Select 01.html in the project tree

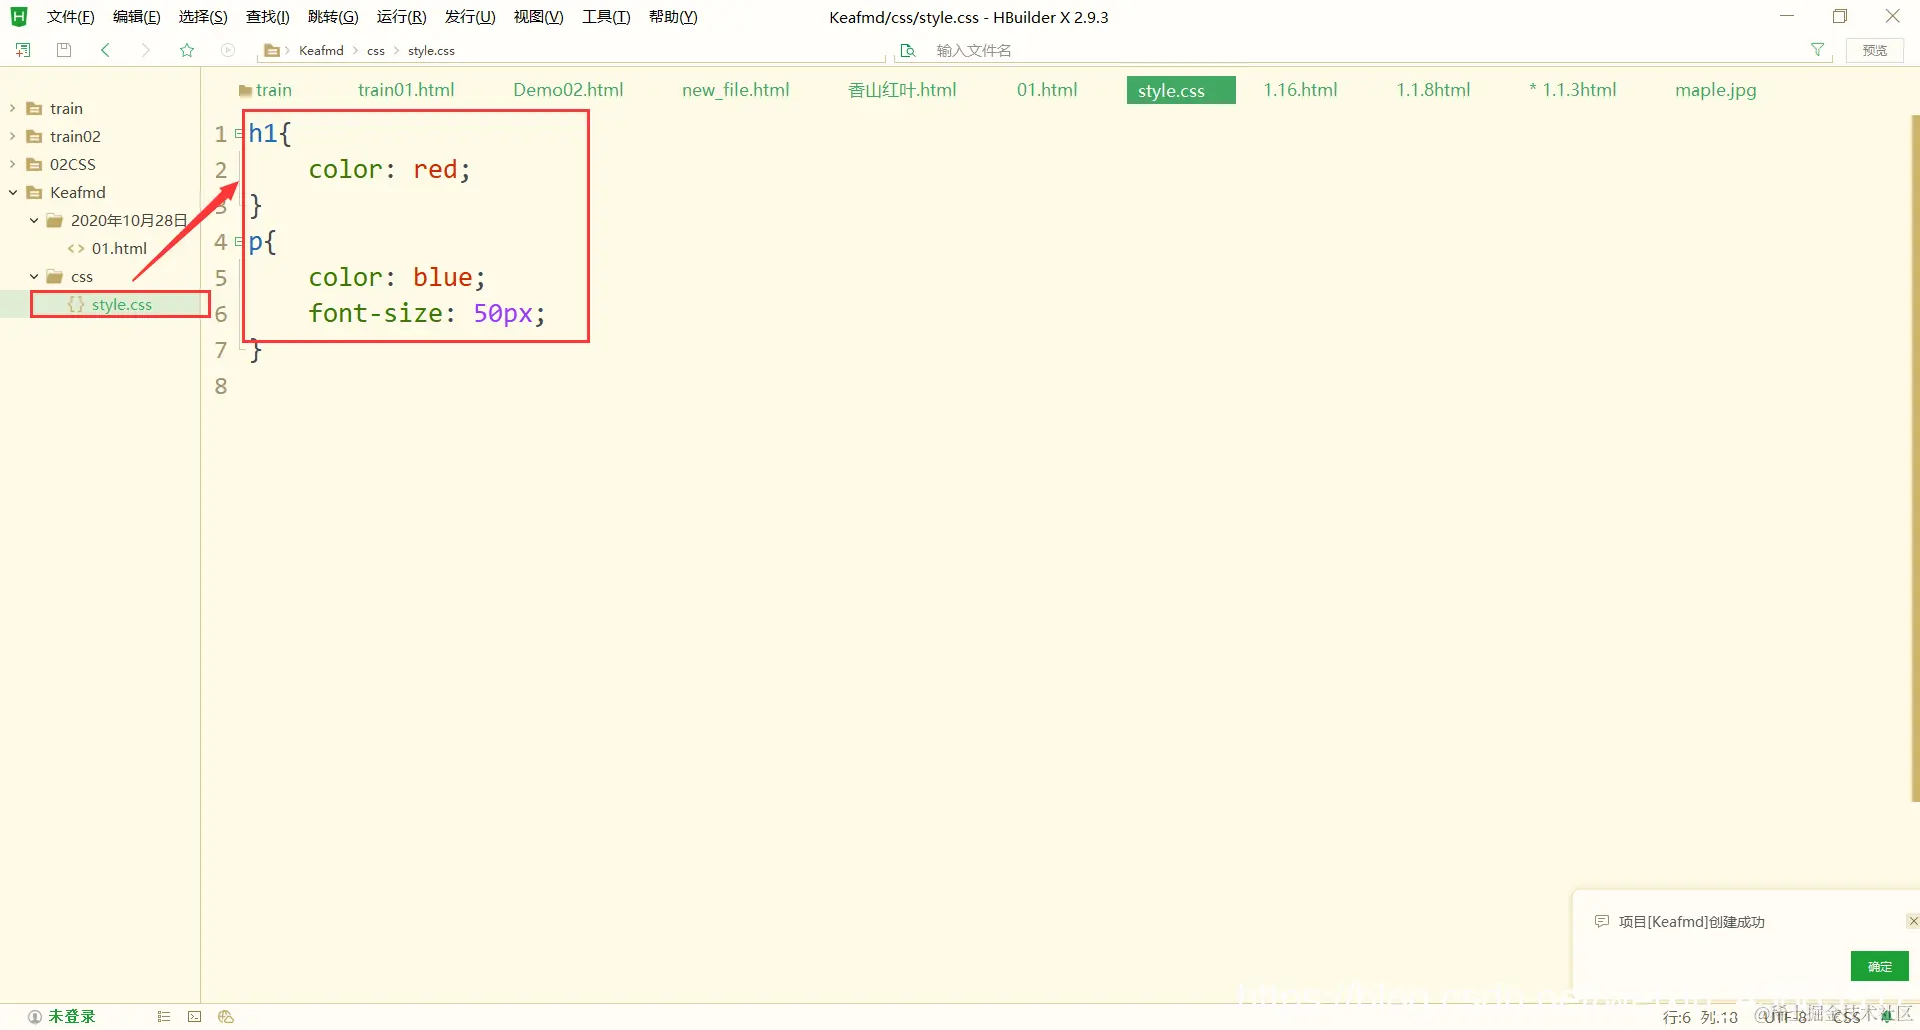119,248
